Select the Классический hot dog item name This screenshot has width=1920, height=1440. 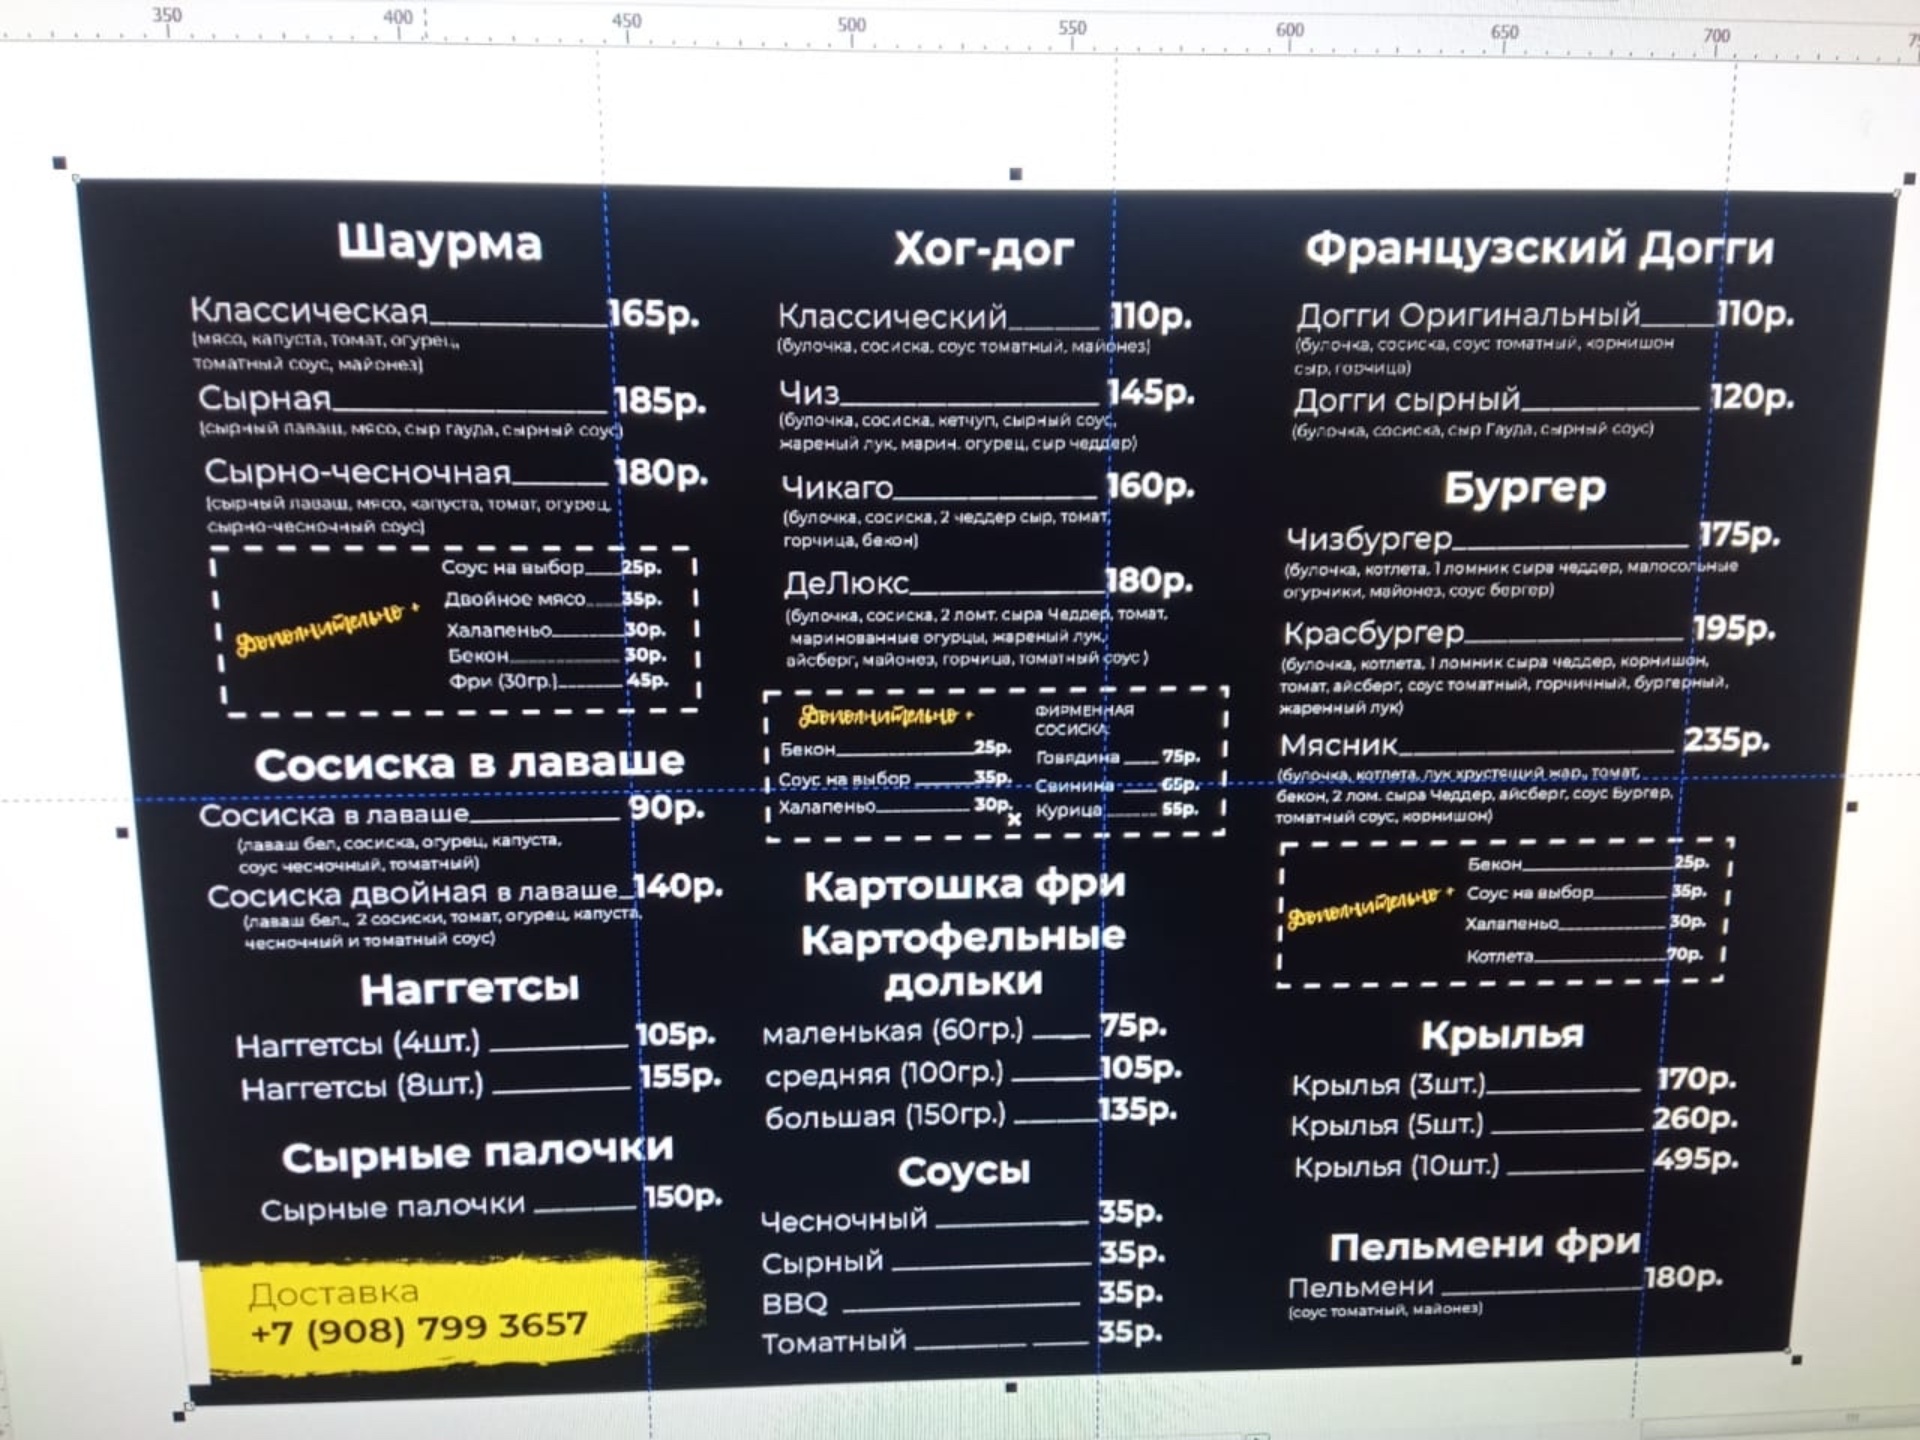(892, 317)
